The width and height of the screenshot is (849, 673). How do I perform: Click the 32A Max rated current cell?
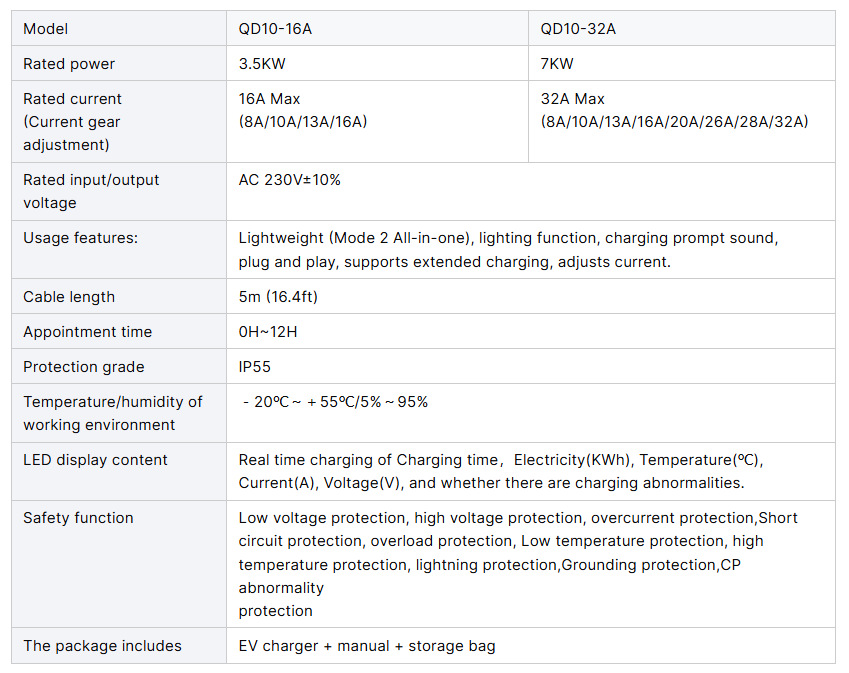(x=674, y=111)
